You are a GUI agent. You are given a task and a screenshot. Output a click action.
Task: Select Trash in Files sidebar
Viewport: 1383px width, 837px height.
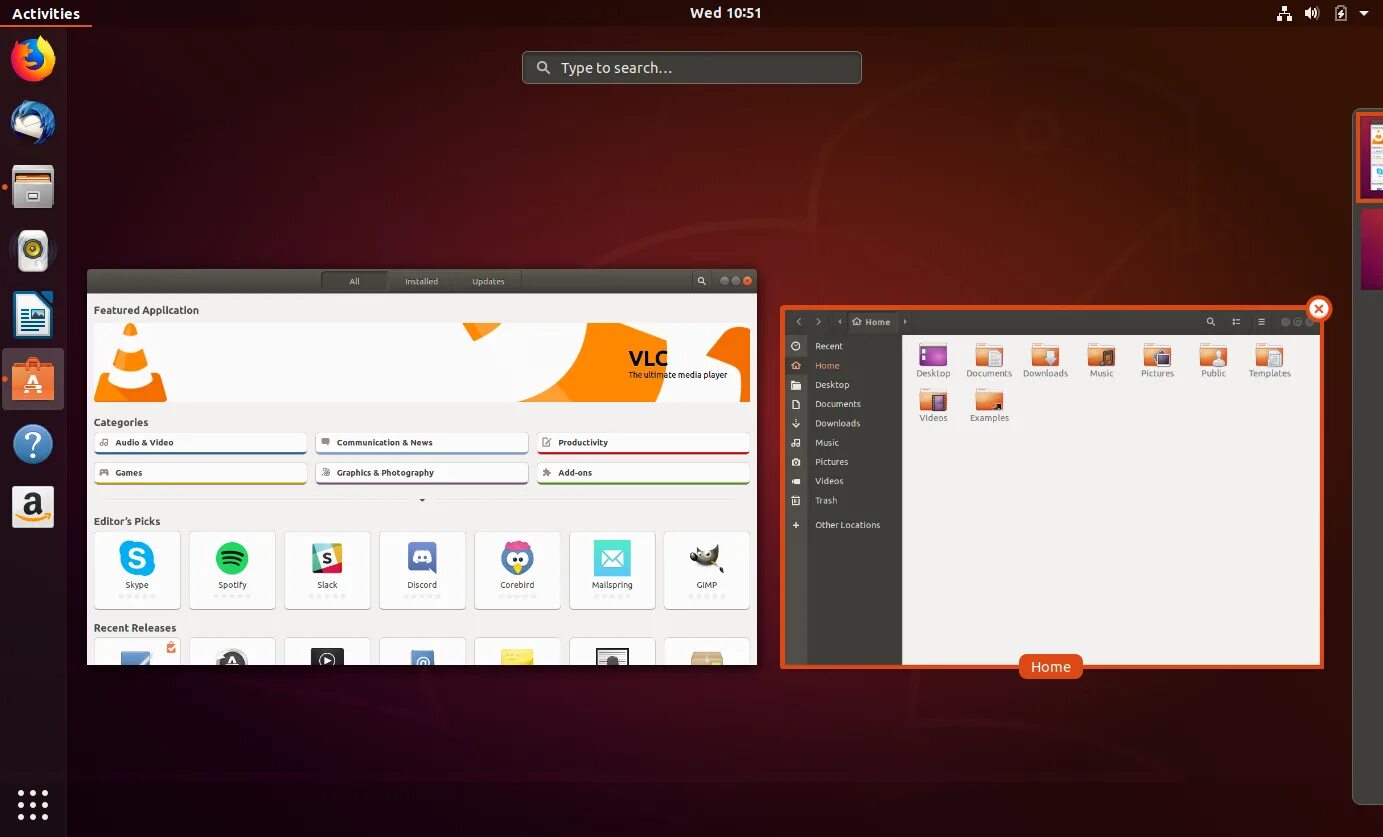(845, 501)
